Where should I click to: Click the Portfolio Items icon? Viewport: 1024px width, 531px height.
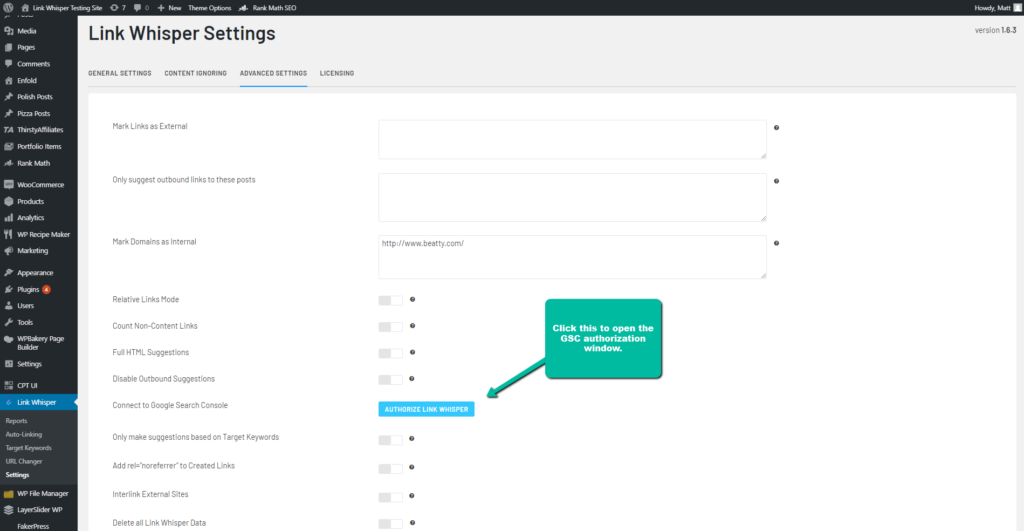click(x=8, y=146)
